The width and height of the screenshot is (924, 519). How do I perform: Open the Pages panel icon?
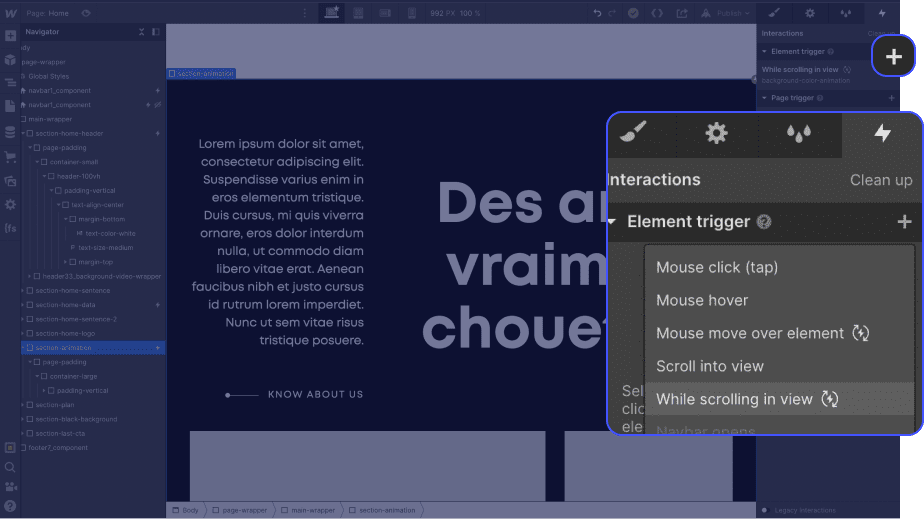(10, 106)
